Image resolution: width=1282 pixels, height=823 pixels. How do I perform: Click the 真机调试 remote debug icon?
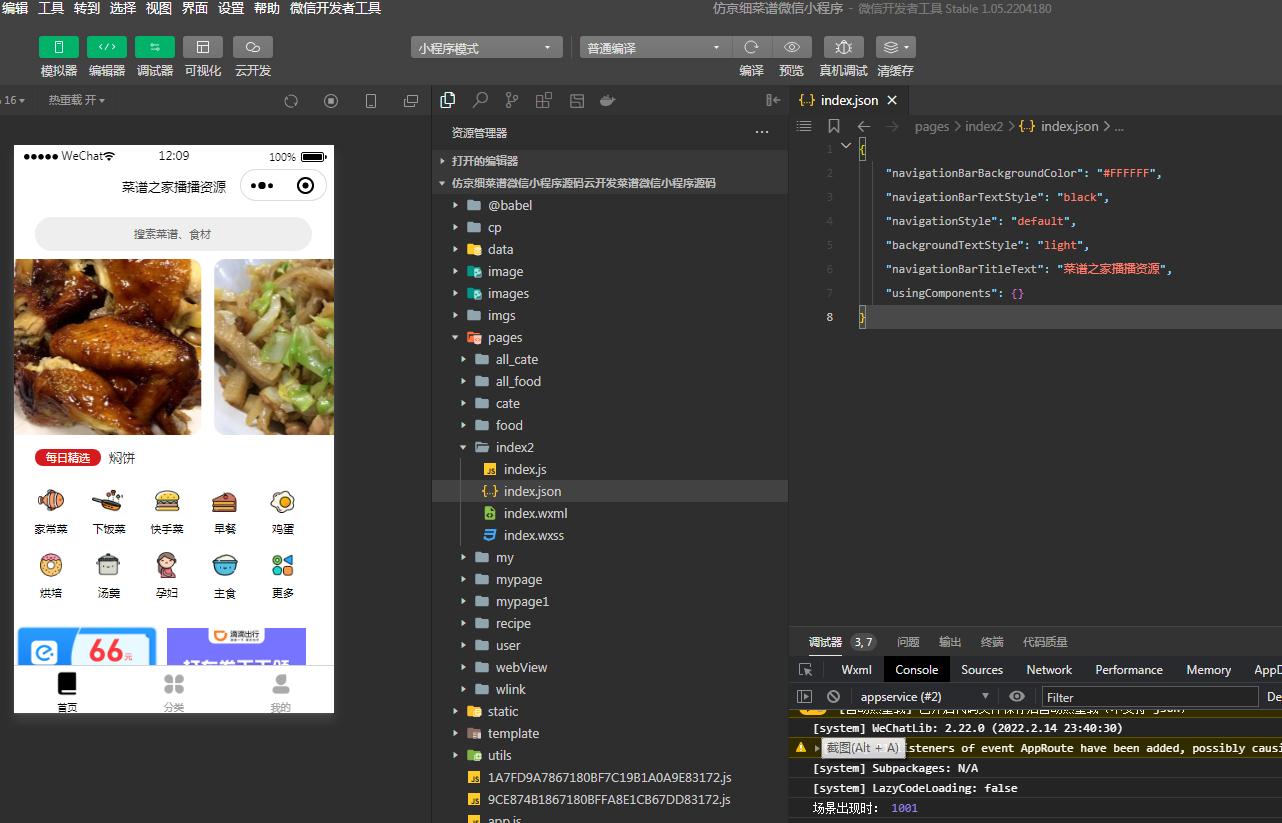pos(844,47)
